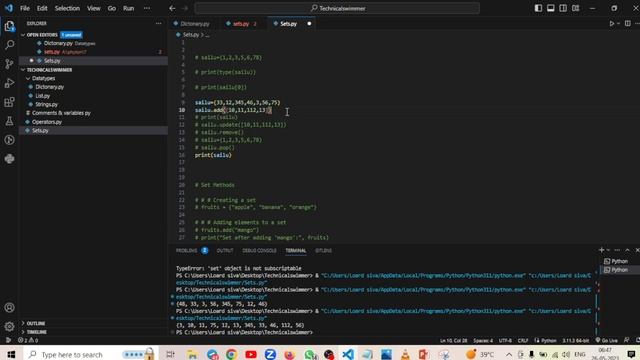The image size is (640, 360).
Task: Switch to the Output panel tab
Action: [x=225, y=251]
